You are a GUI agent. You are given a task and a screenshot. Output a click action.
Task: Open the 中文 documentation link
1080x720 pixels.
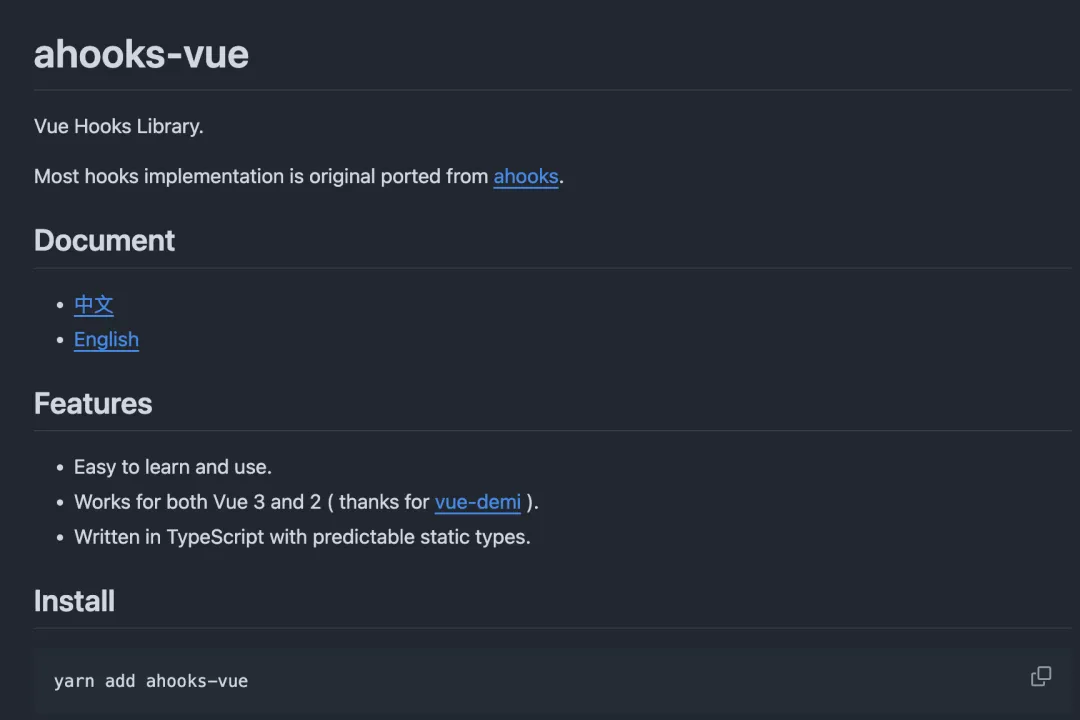tap(93, 305)
